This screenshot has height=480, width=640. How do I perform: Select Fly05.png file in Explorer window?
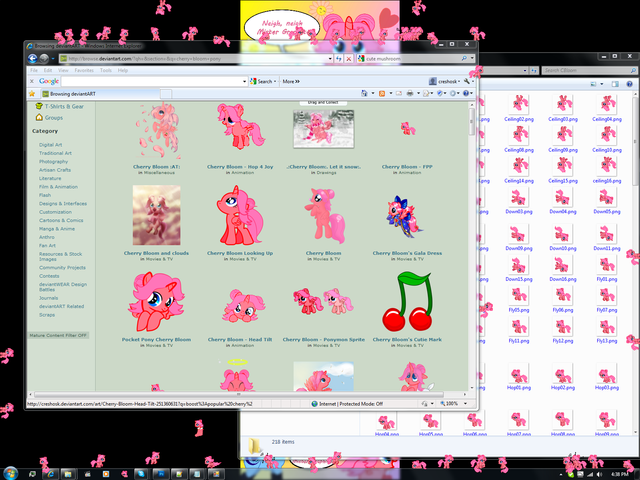click(x=519, y=299)
